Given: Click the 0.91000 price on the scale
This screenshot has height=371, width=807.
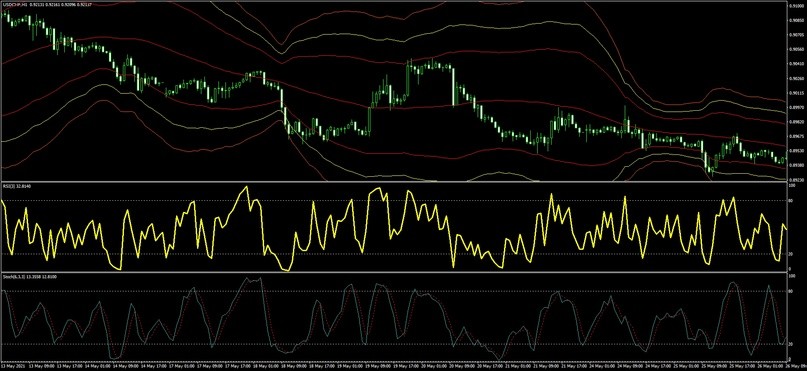Looking at the screenshot, I should (x=798, y=5).
